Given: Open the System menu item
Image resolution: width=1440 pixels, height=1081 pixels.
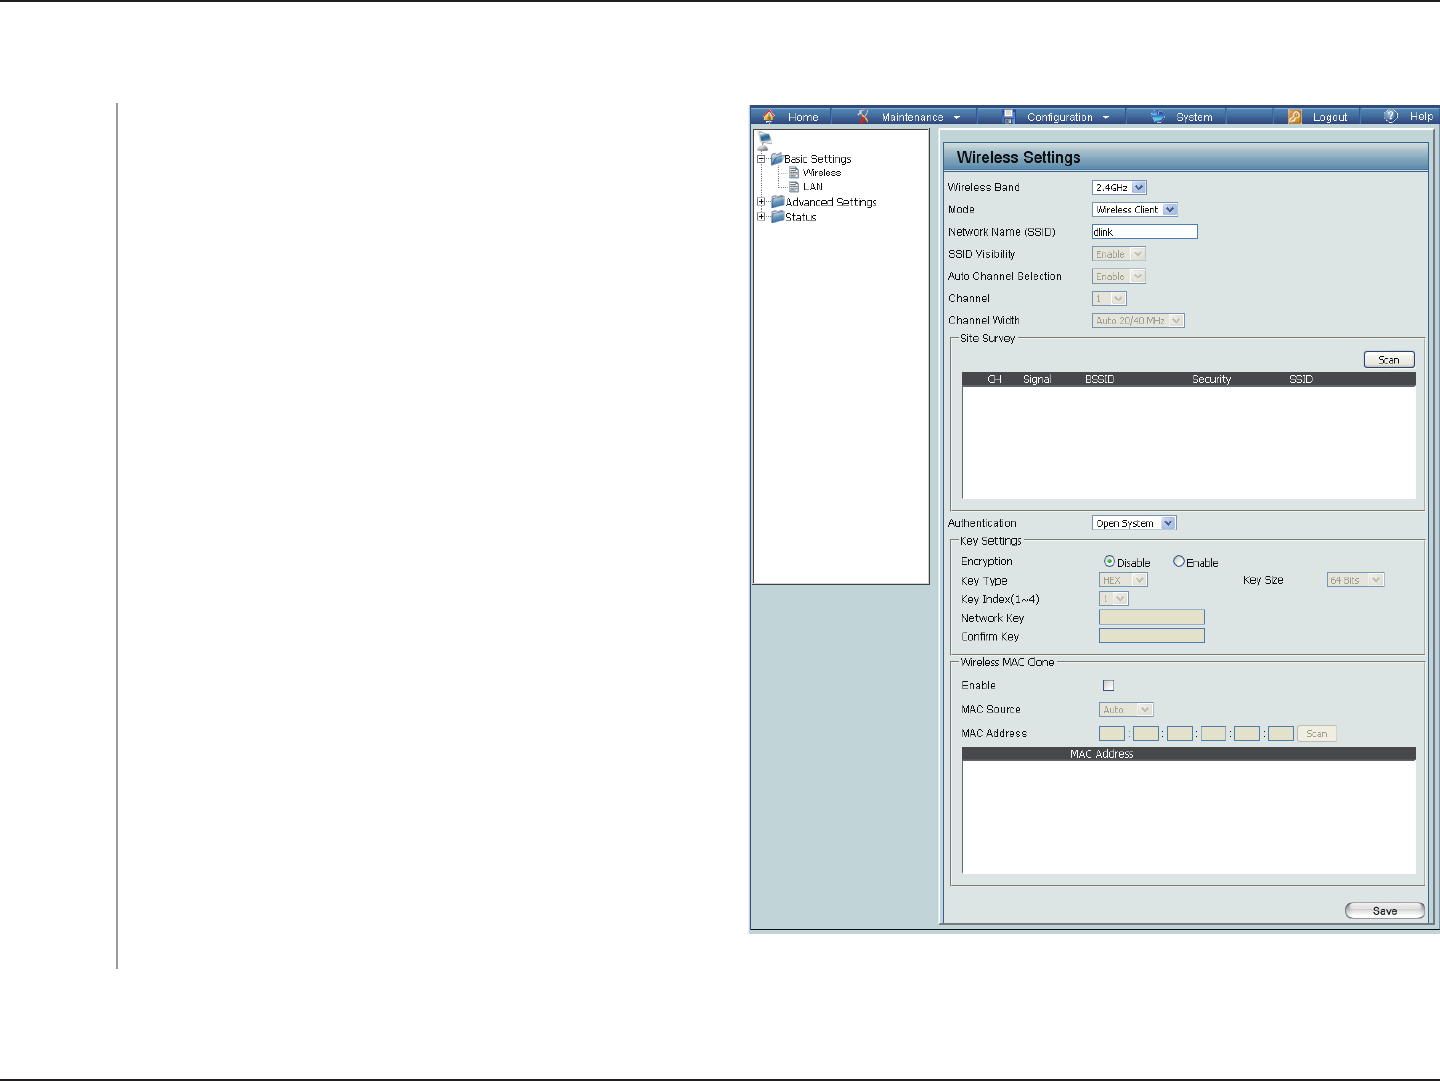Looking at the screenshot, I should [1194, 117].
